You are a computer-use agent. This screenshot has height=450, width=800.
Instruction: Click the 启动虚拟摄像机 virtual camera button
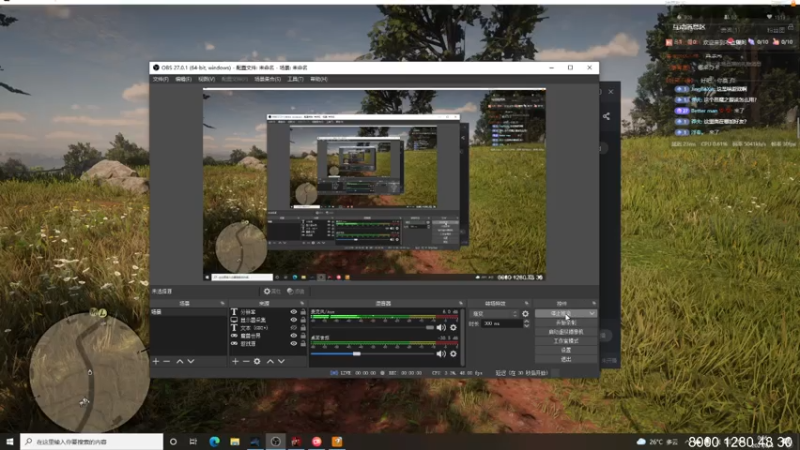(566, 332)
